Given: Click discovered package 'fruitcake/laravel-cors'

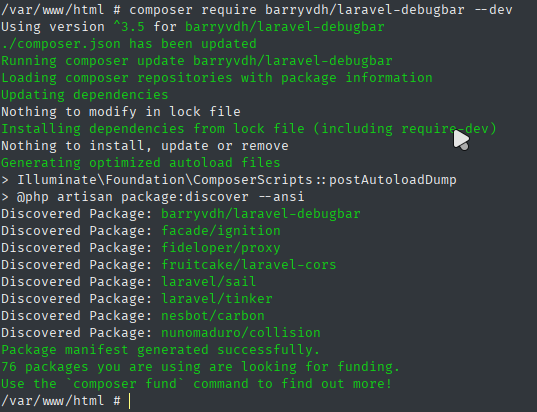Looking at the screenshot, I should [x=249, y=265].
